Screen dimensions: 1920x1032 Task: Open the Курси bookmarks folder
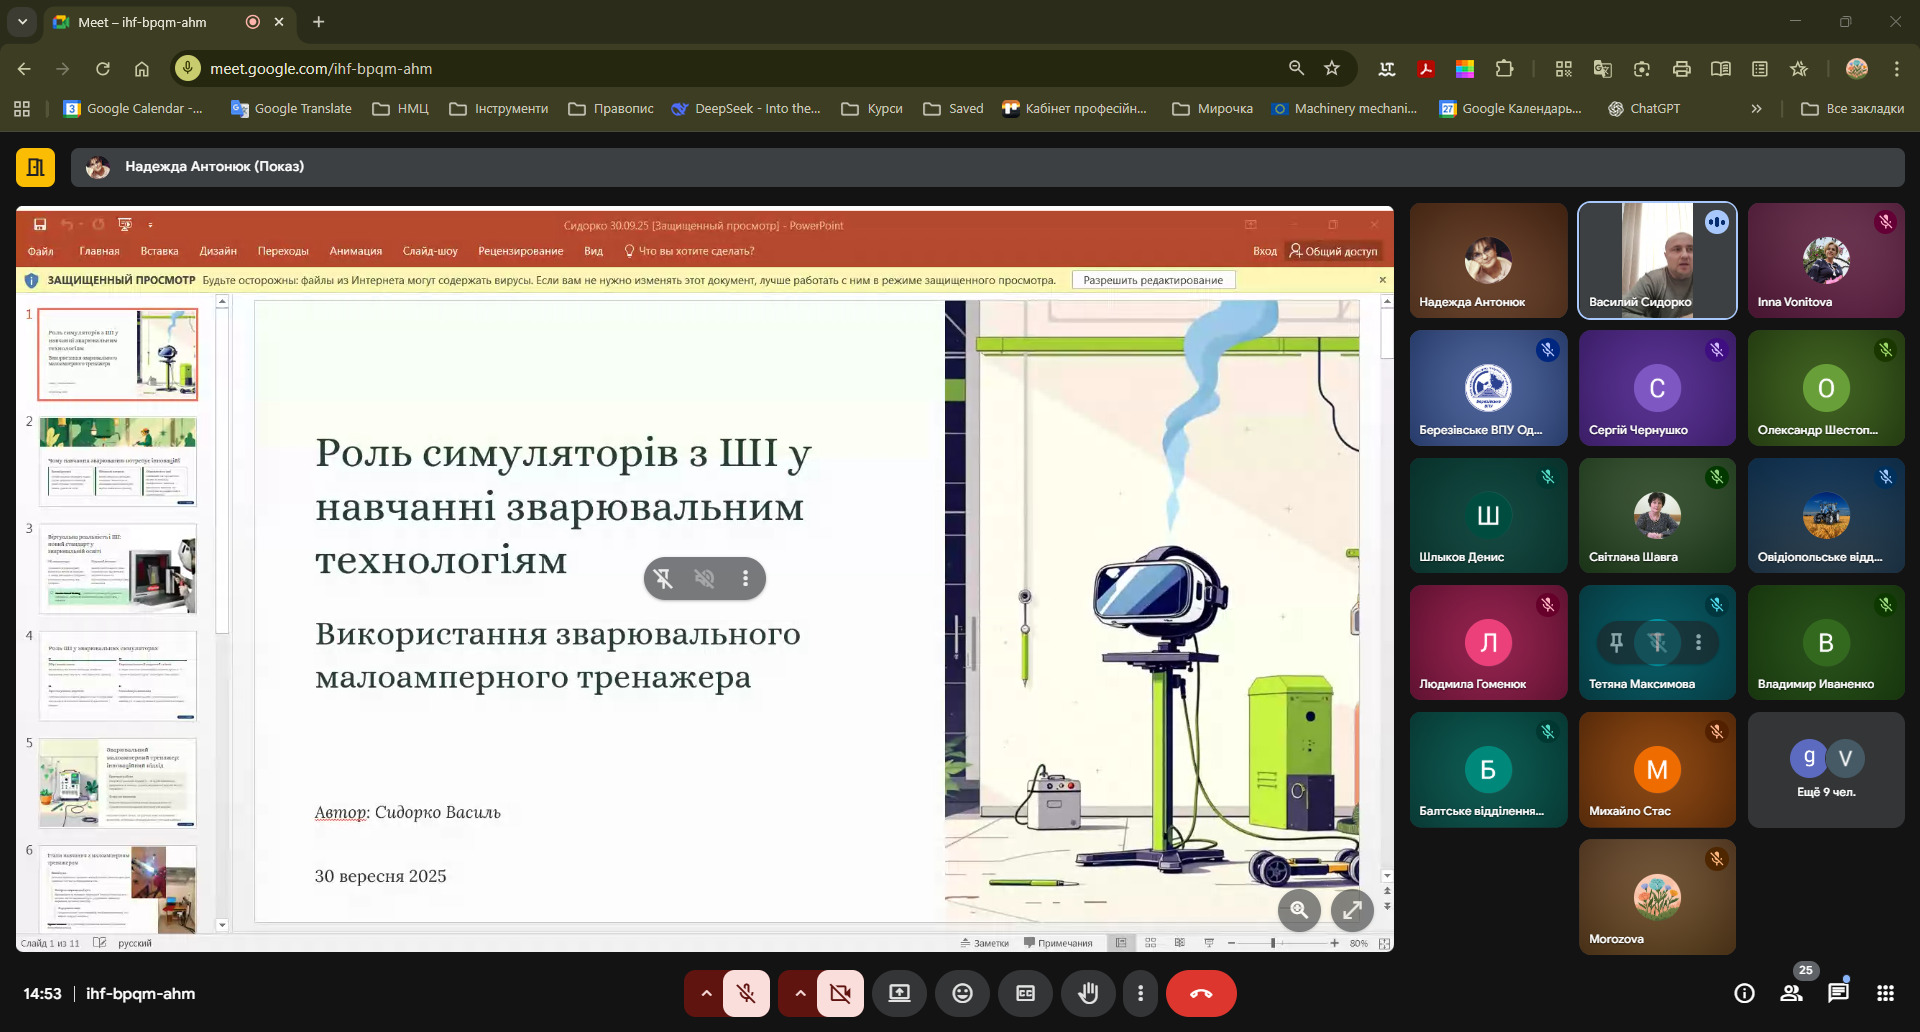click(x=872, y=109)
